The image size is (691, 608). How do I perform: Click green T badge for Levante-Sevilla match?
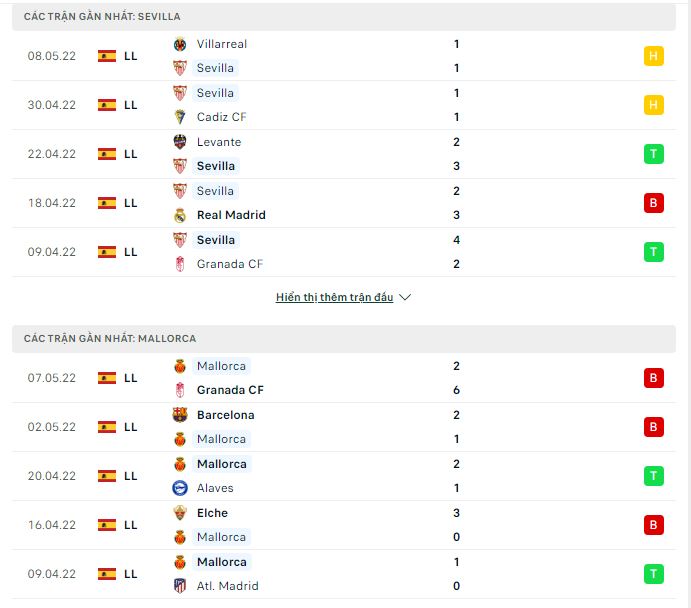pyautogui.click(x=654, y=154)
